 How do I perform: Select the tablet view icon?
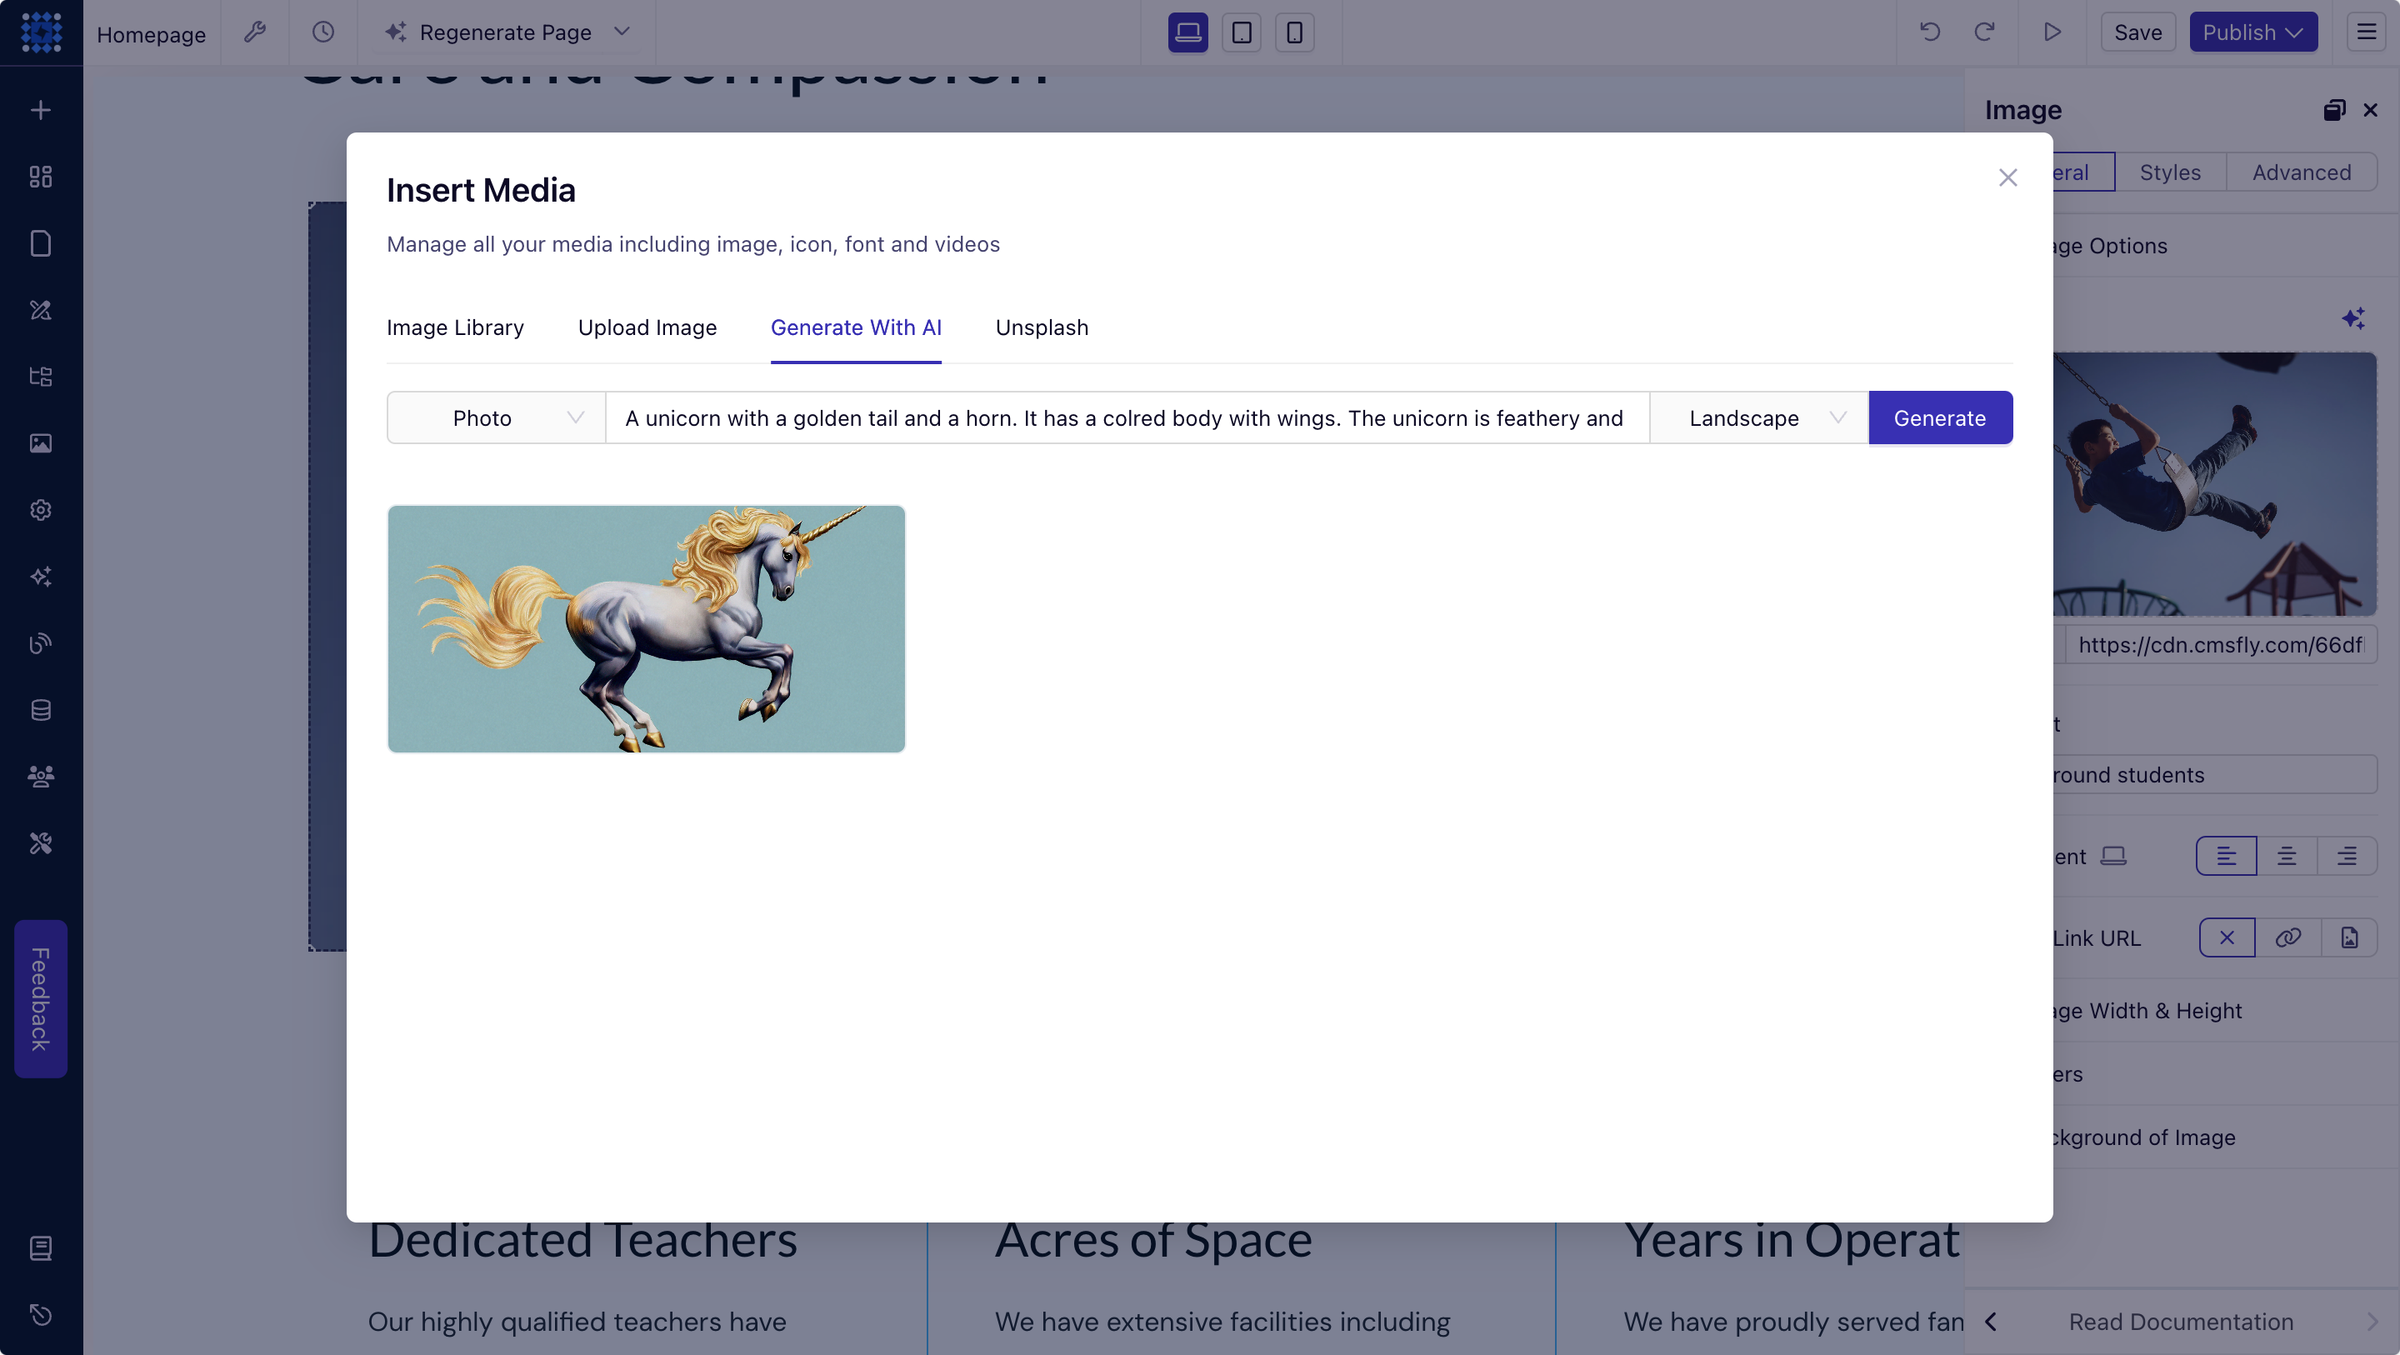[1241, 31]
